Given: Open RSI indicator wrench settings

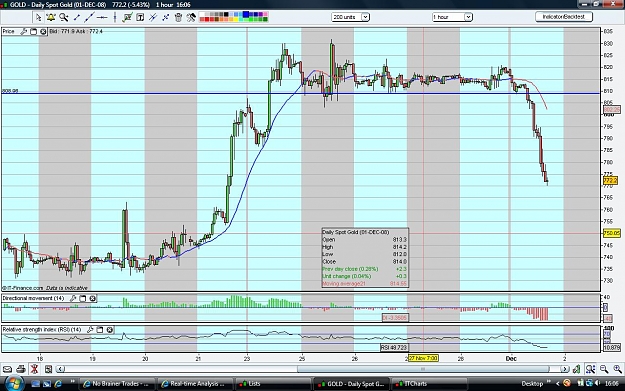Looking at the screenshot, I should [90, 330].
